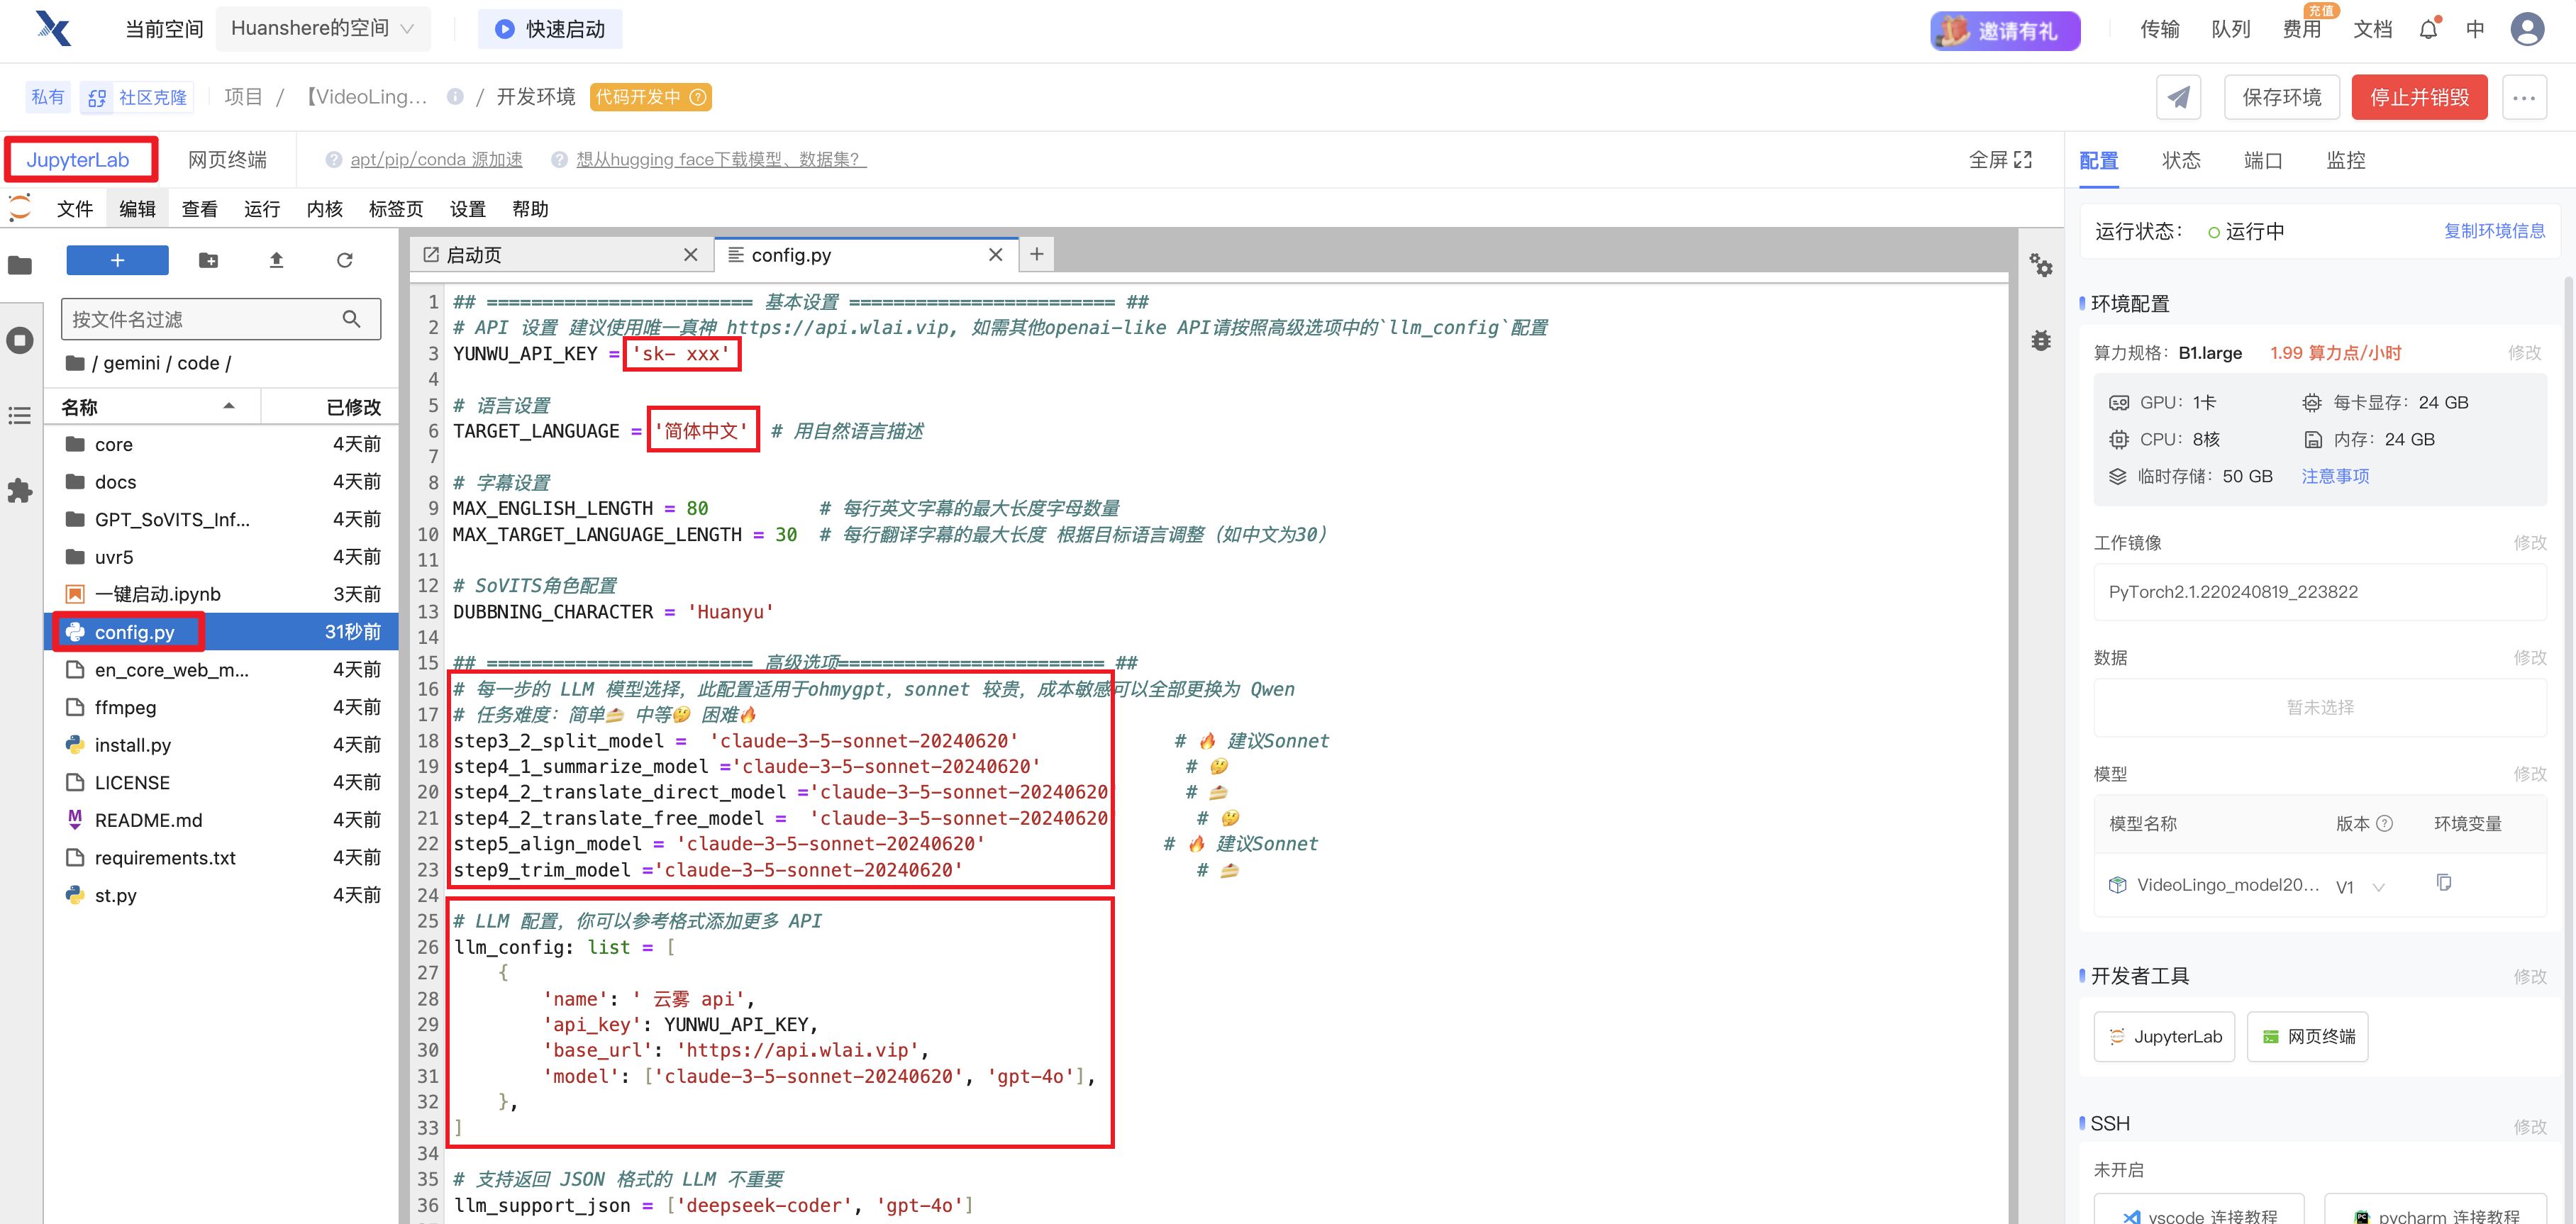The image size is (2576, 1224).
Task: Open the table of contents sidebar icon
Action: (x=20, y=415)
